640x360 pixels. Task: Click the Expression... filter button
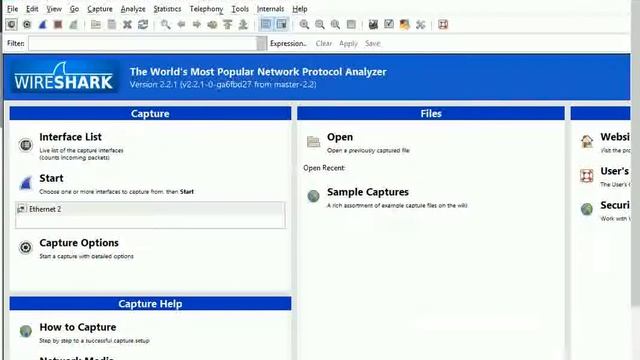click(x=288, y=43)
